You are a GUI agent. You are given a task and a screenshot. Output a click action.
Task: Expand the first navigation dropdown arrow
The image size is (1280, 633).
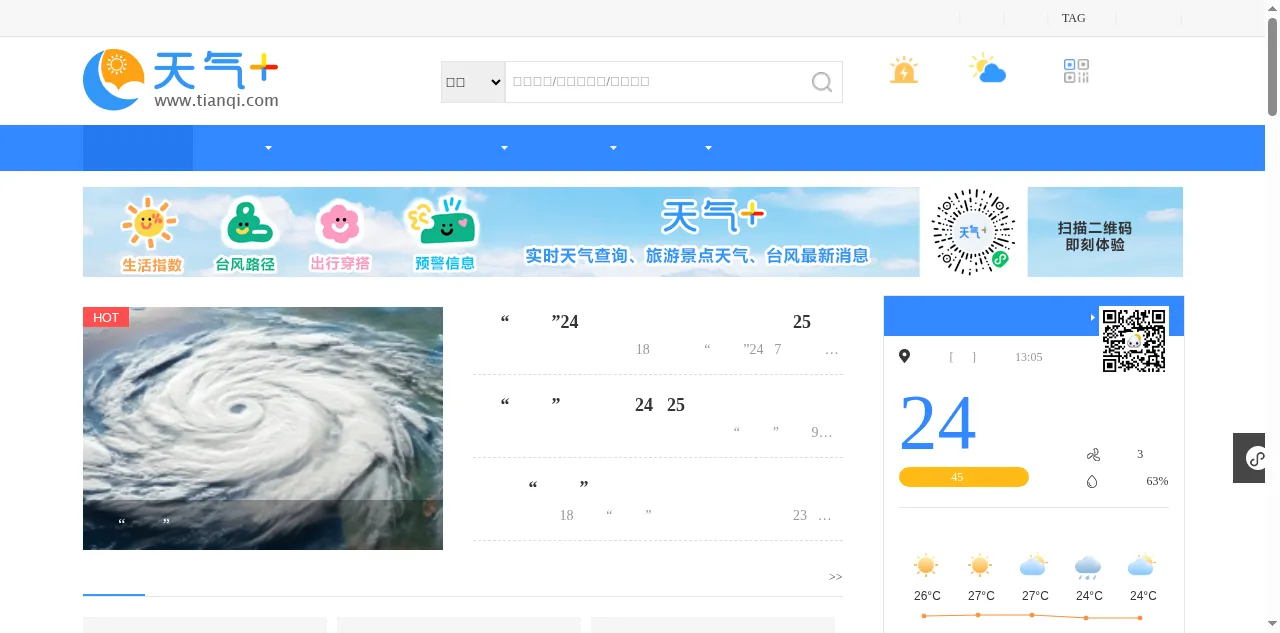click(268, 148)
